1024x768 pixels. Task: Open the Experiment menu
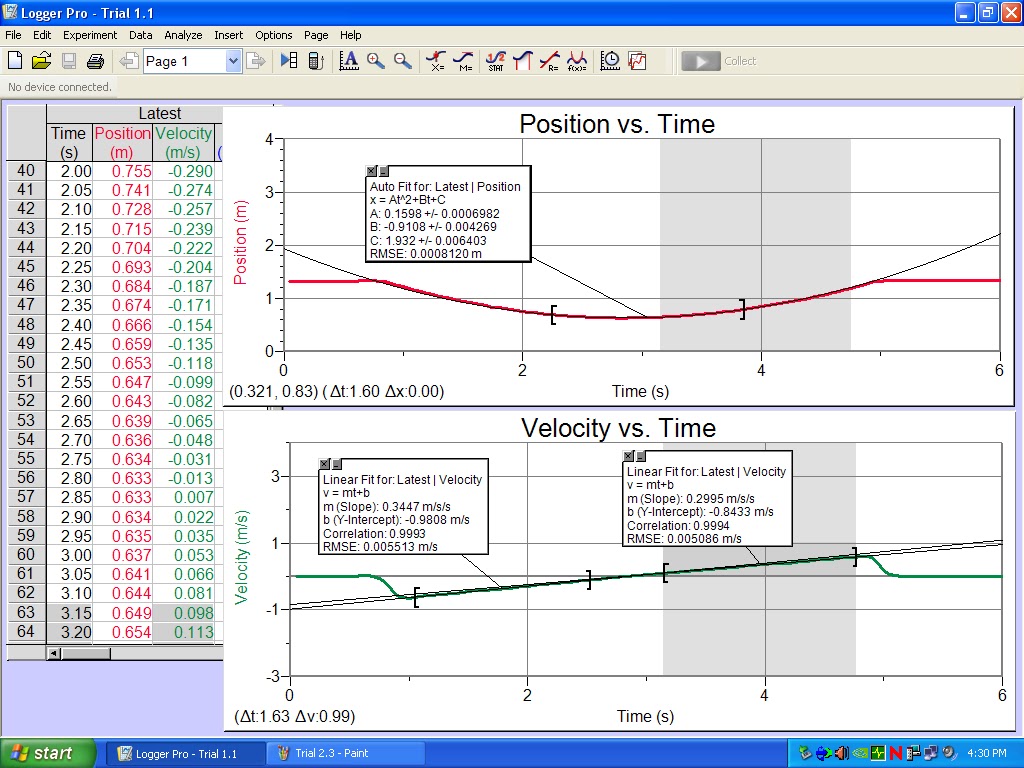[x=90, y=34]
